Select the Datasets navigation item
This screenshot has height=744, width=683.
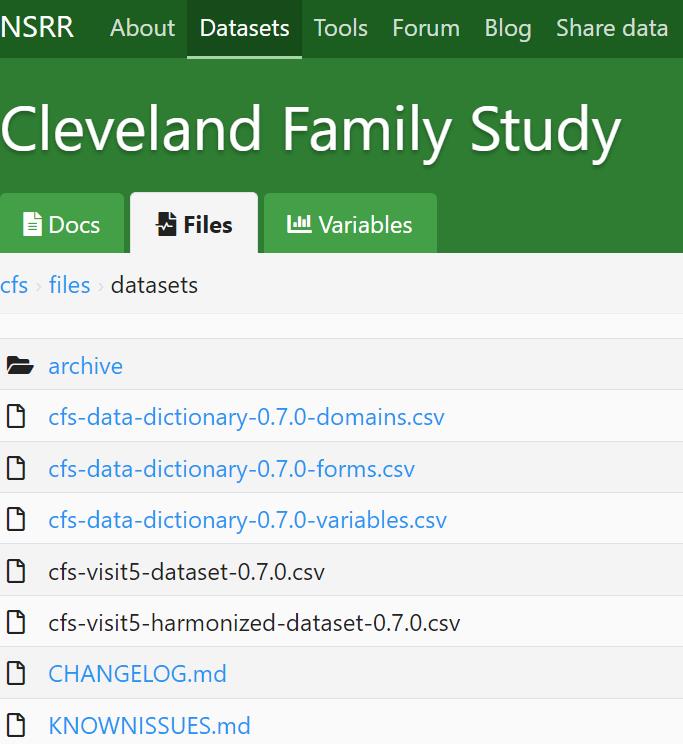tap(244, 28)
